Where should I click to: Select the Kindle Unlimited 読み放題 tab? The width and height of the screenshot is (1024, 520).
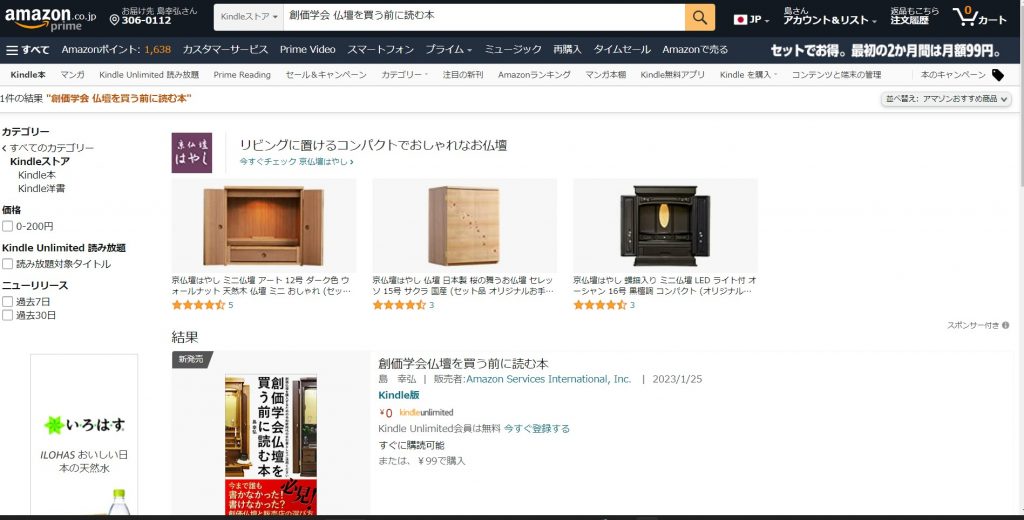pos(149,75)
